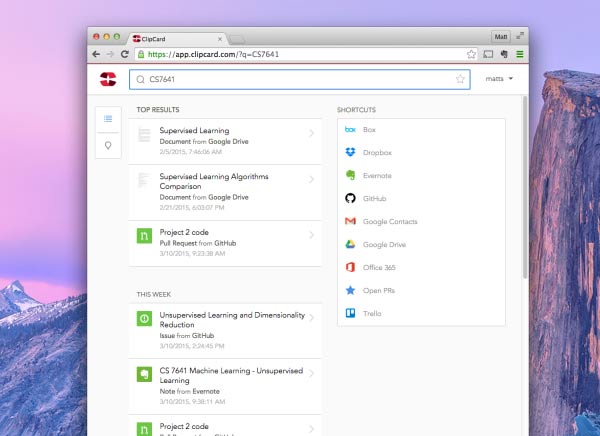Bookmark the page with the address bar star
Screen dimensions: 600x436
click(x=471, y=54)
